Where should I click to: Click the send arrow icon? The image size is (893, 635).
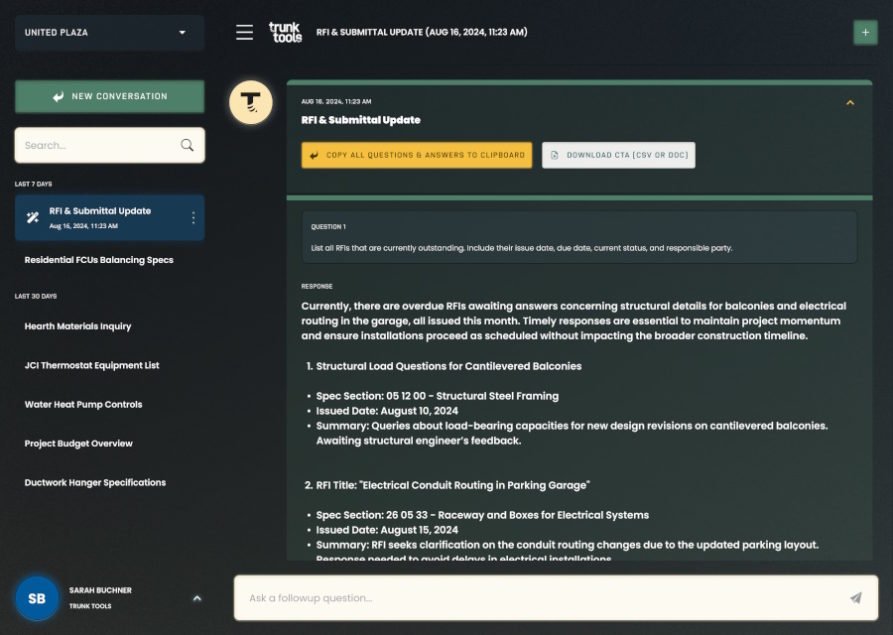(855, 598)
